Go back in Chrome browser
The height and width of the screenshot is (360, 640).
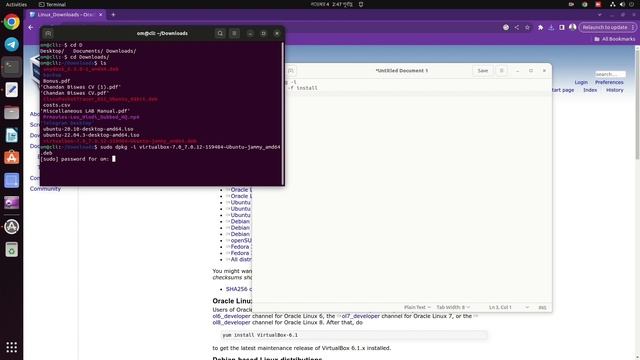[31, 27]
